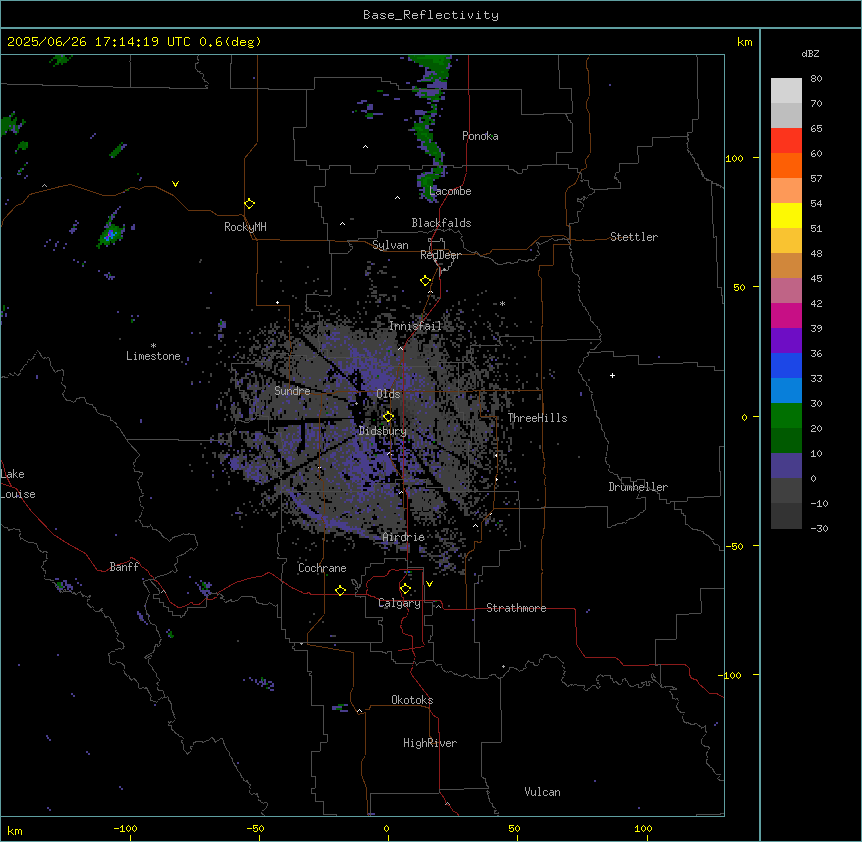This screenshot has width=862, height=842.
Task: Click the Calgary city label
Action: [400, 603]
